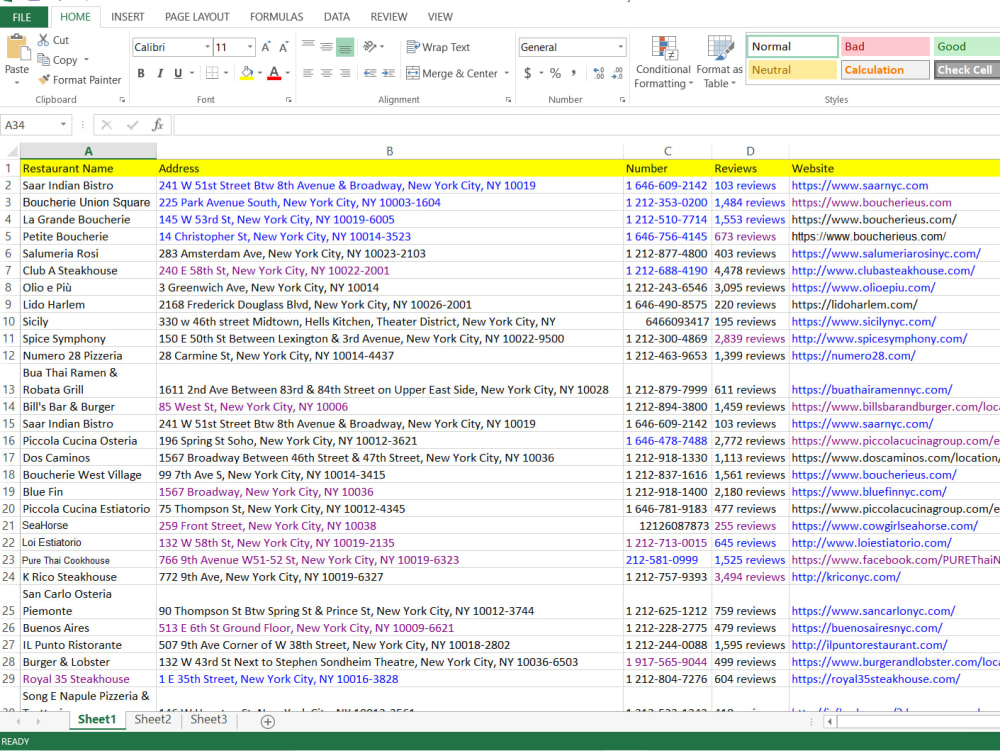
Task: Toggle Bold formatting
Action: [141, 73]
